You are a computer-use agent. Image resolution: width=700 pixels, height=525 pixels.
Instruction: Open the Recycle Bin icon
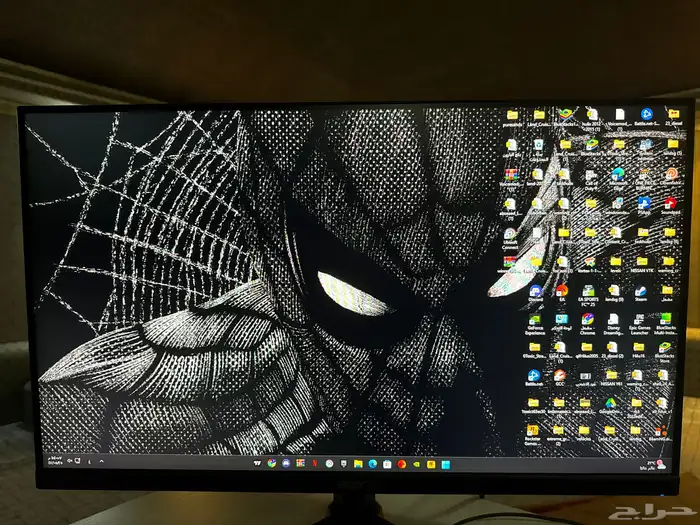(538, 145)
